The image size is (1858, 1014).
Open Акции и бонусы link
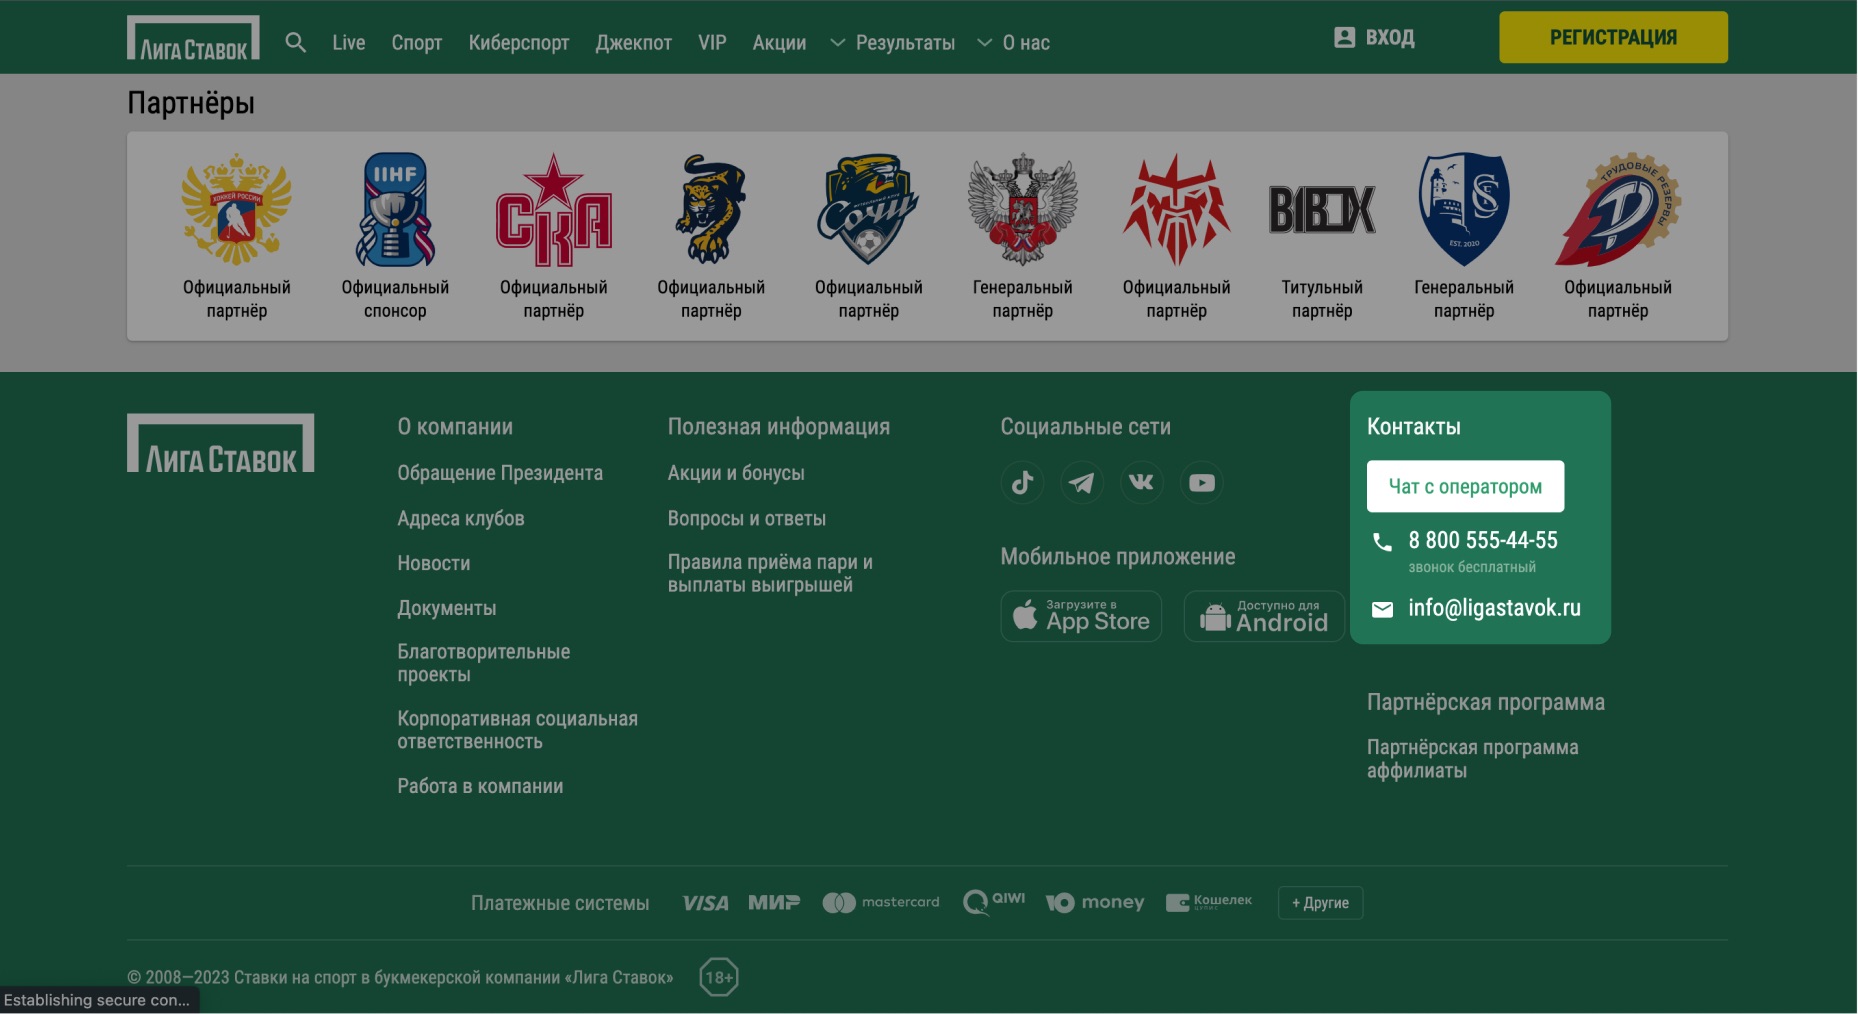click(736, 473)
